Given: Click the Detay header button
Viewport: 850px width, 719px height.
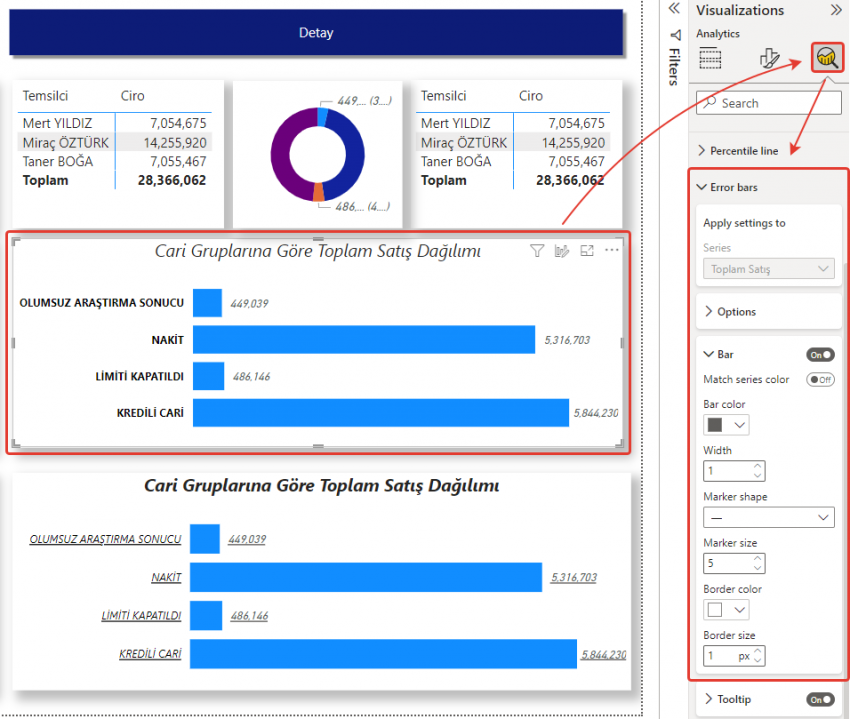Looking at the screenshot, I should (316, 33).
